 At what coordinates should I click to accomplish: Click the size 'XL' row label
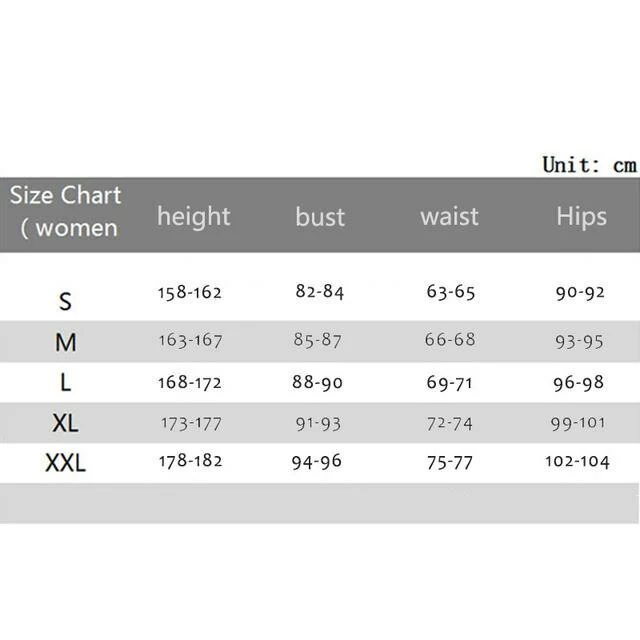pos(66,423)
